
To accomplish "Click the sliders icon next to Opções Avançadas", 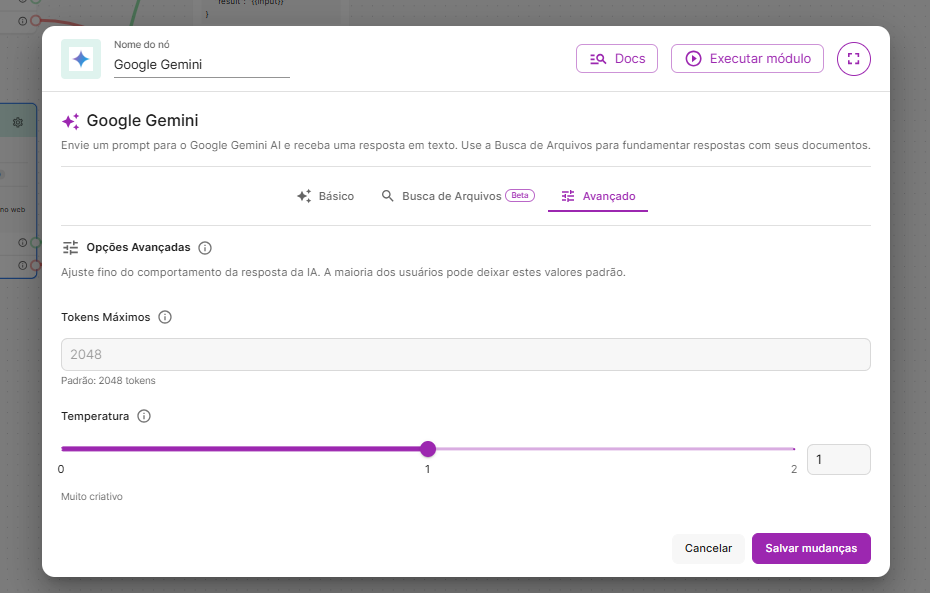I will pyautogui.click(x=70, y=248).
